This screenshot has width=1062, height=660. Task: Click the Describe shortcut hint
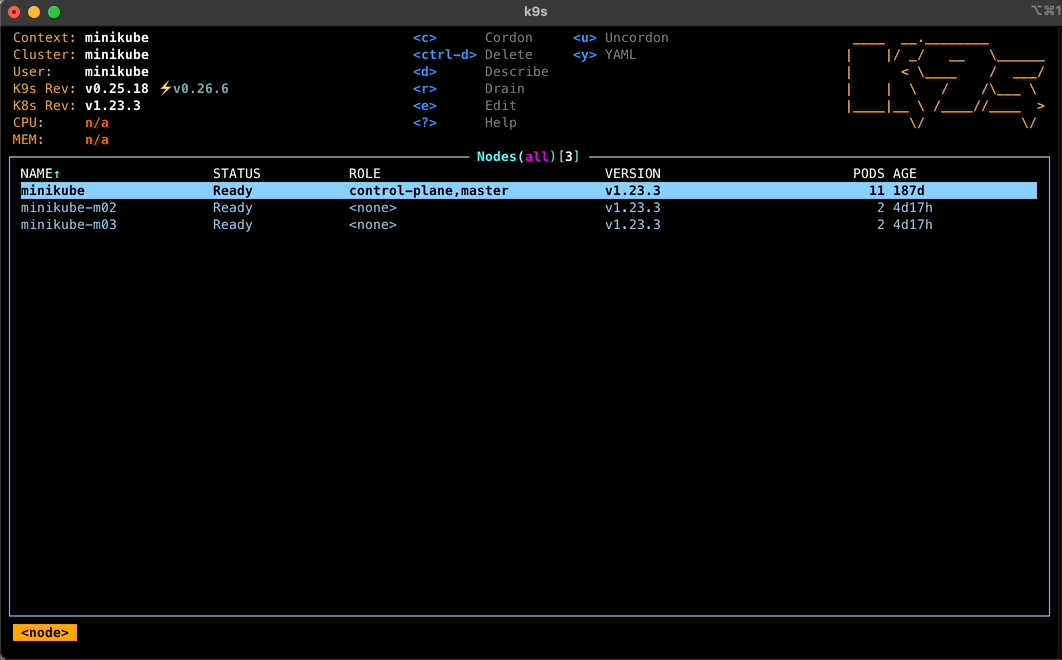click(517, 71)
